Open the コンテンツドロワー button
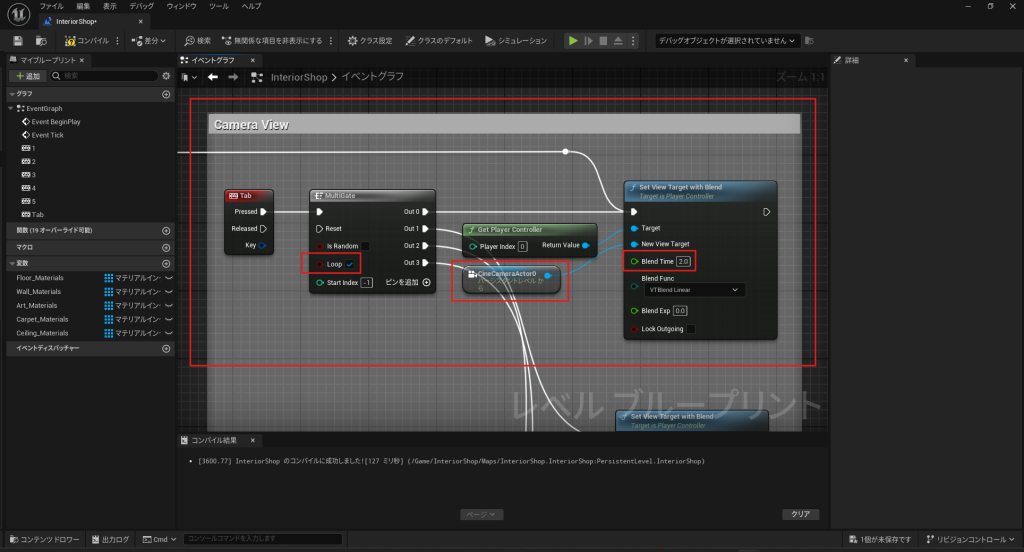This screenshot has width=1024, height=552. point(43,540)
